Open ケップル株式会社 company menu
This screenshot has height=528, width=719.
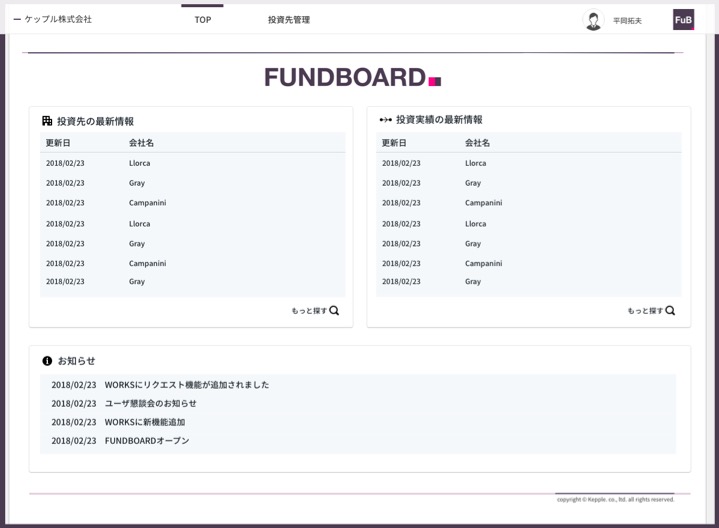pyautogui.click(x=53, y=19)
